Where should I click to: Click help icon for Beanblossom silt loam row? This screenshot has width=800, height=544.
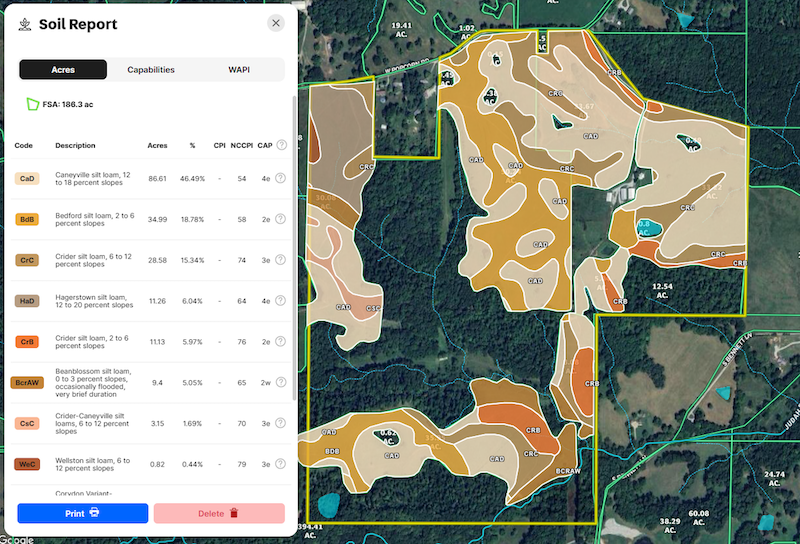[x=281, y=382]
